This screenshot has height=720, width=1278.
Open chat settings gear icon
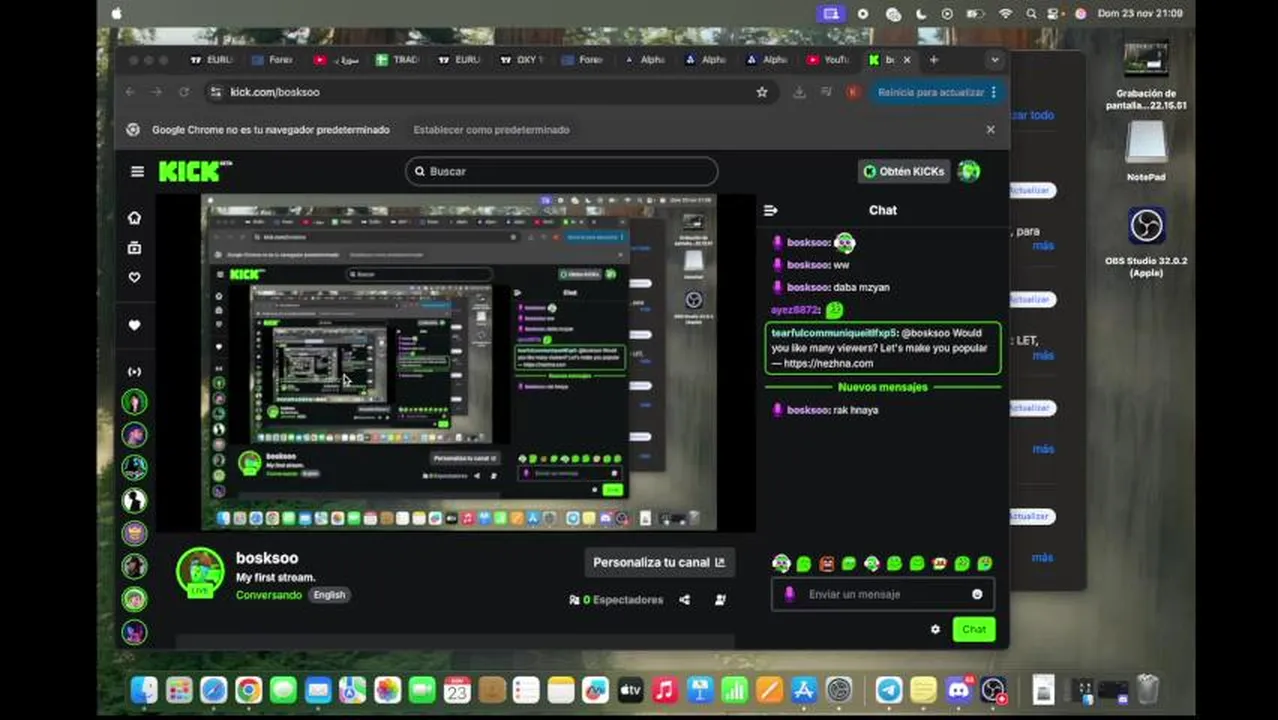[x=935, y=629]
